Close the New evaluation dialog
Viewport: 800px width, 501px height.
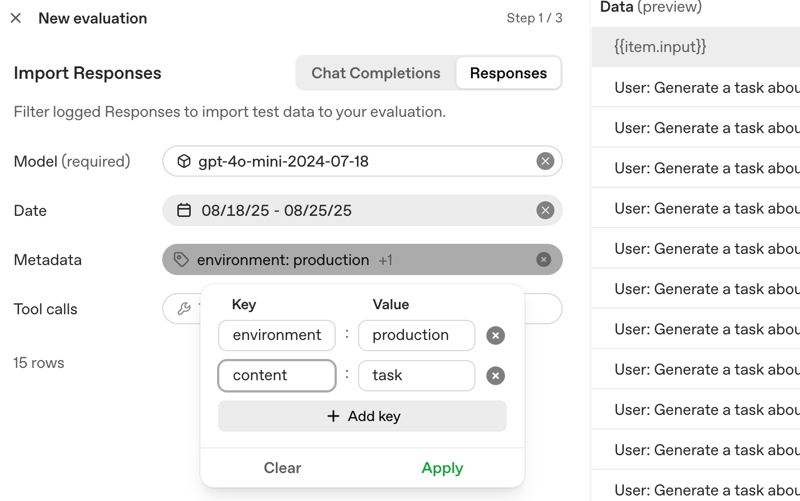pos(16,18)
